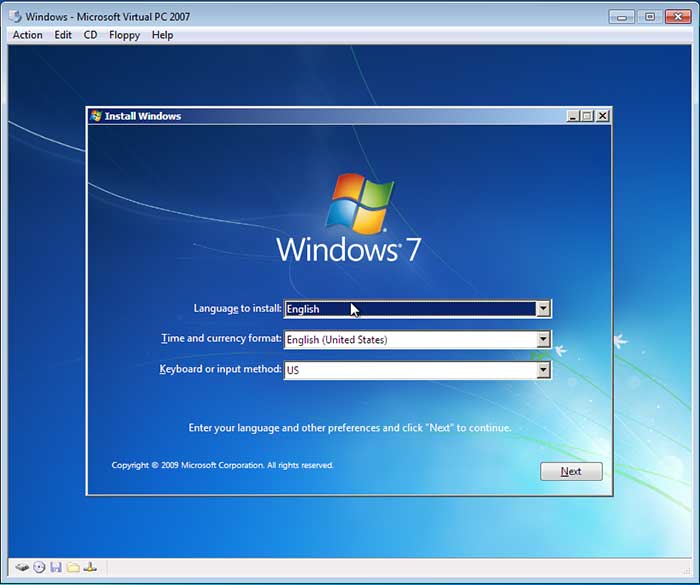Expand the Keyboard or input method arrow
Image resolution: width=700 pixels, height=585 pixels.
543,370
